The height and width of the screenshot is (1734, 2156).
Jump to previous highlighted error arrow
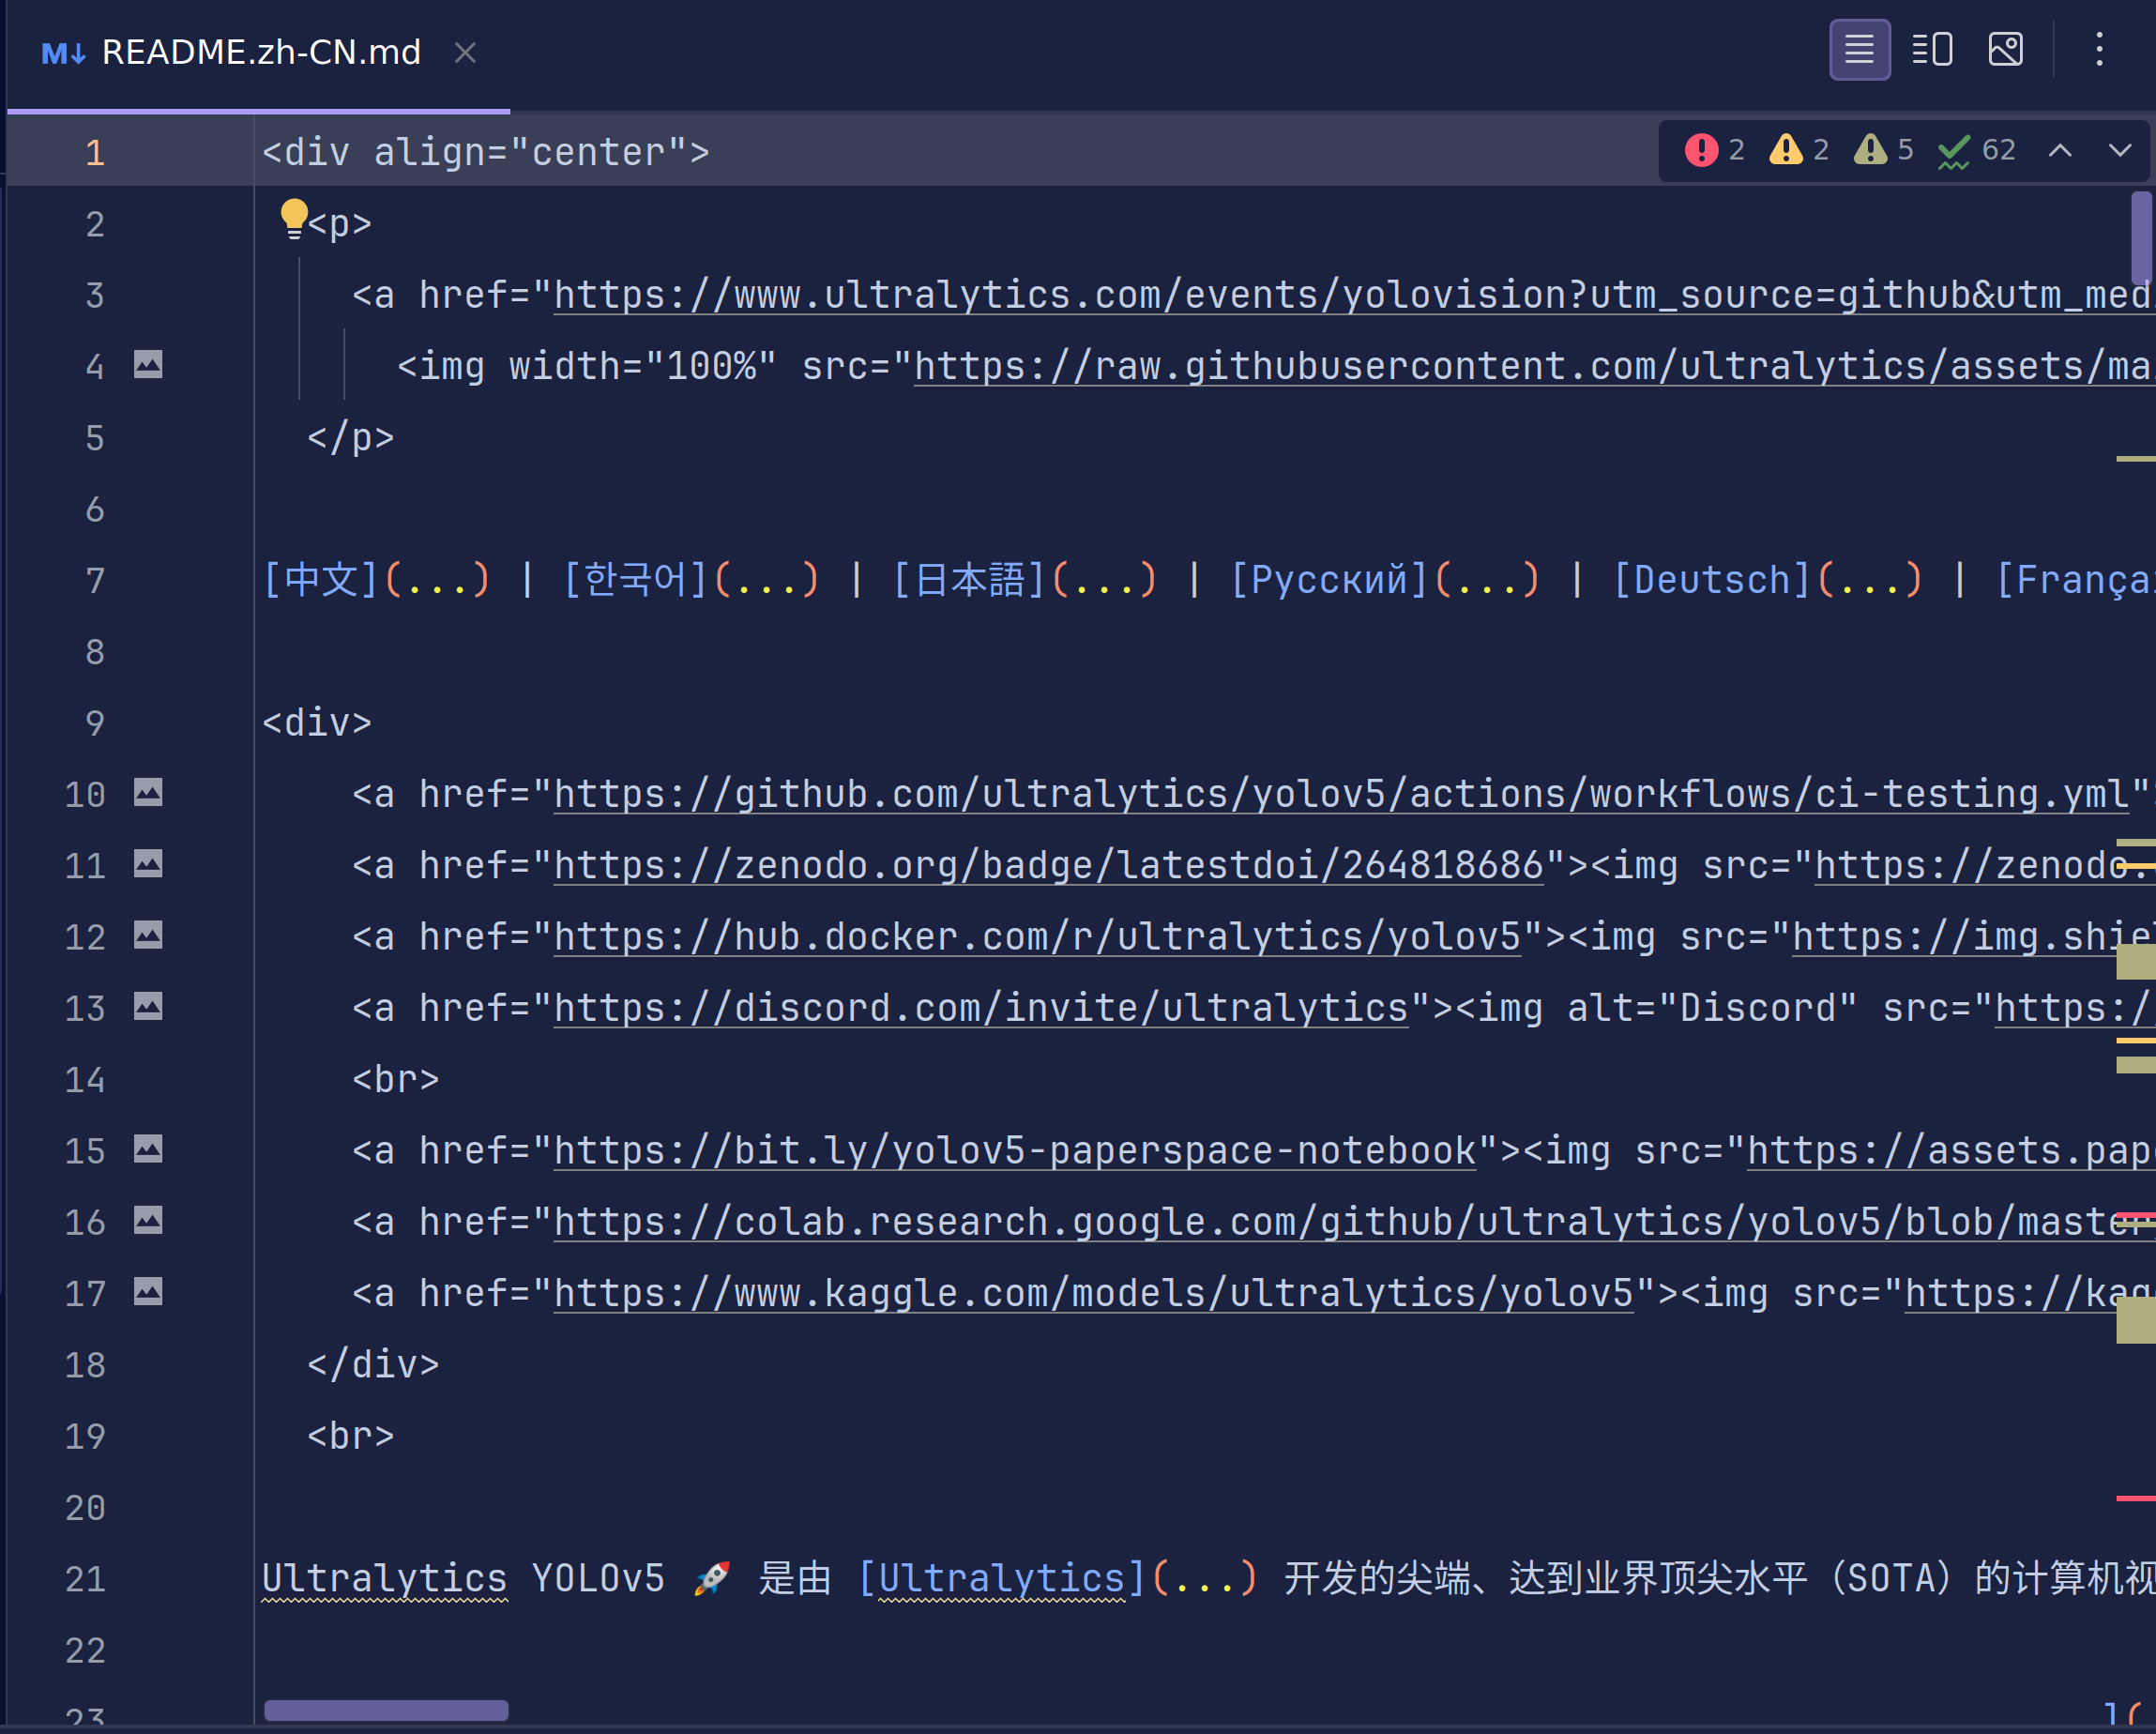pyautogui.click(x=2060, y=150)
